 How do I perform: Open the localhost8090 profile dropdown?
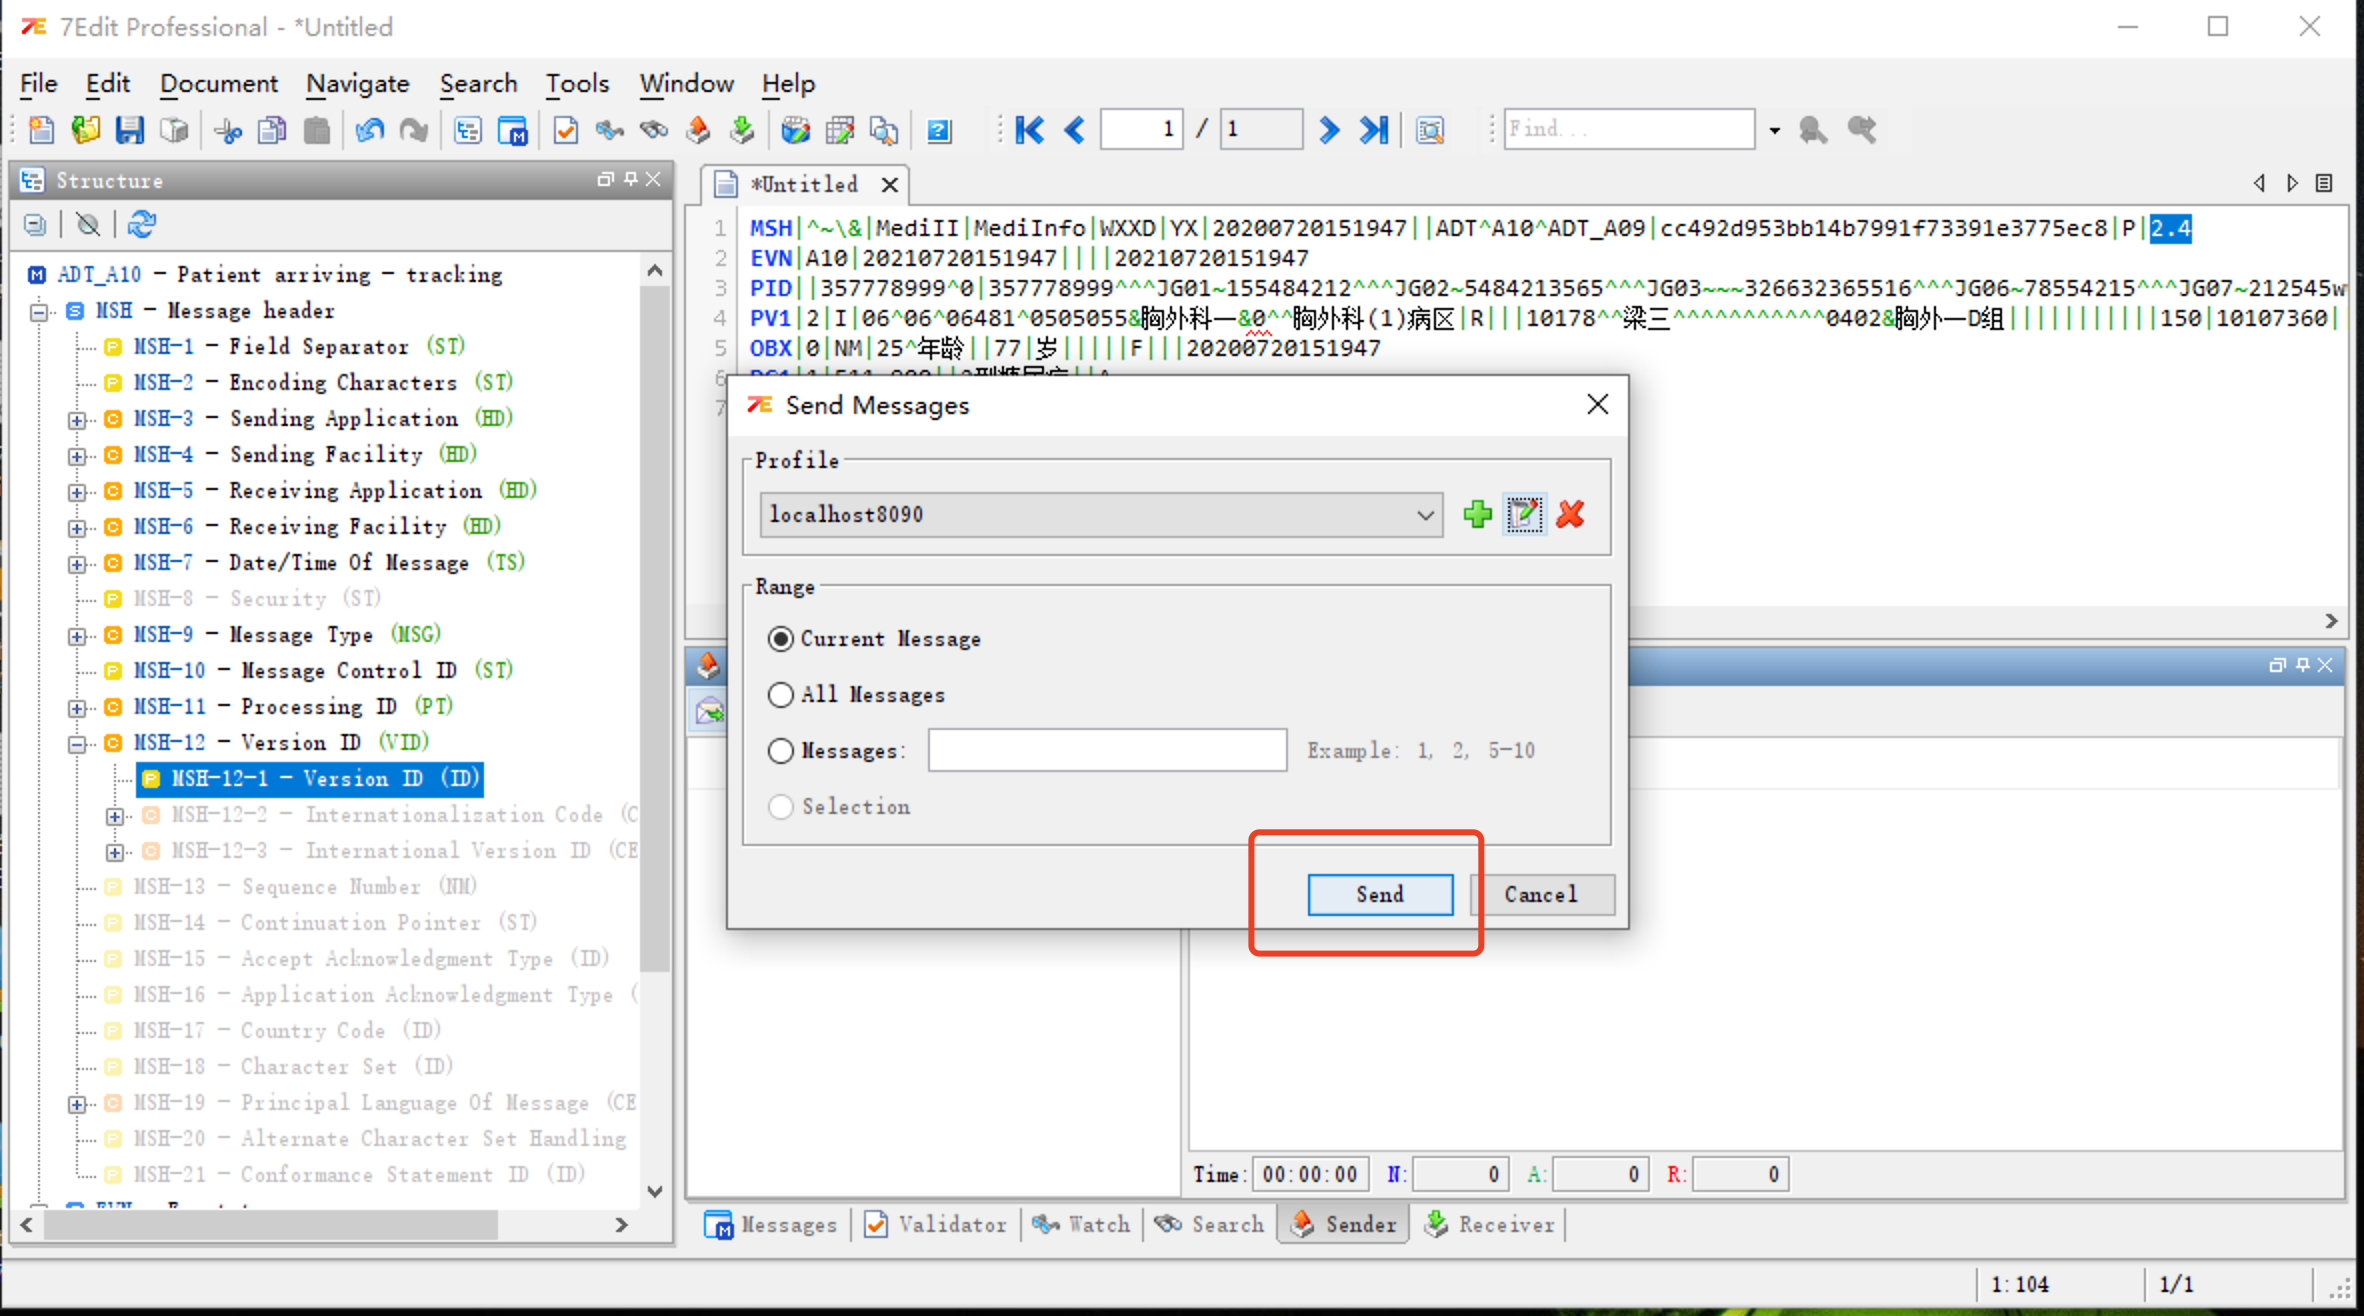pyautogui.click(x=1424, y=515)
